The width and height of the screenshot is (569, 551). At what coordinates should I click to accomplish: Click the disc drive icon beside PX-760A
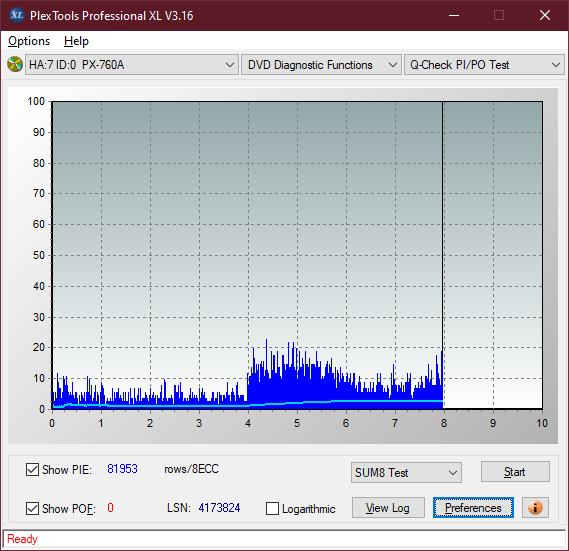tap(15, 65)
